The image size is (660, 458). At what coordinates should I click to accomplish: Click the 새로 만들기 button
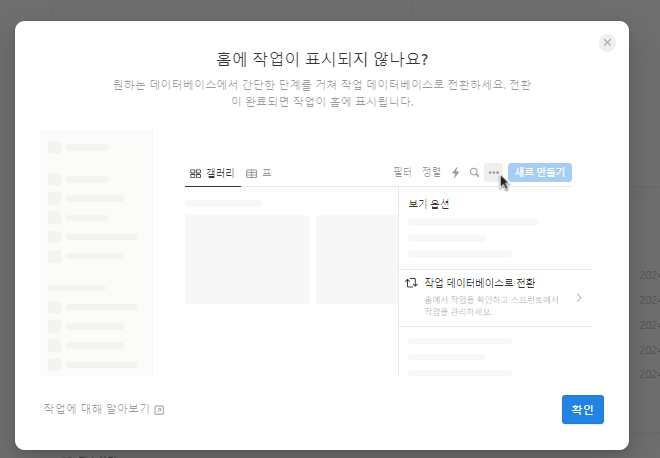(x=540, y=172)
